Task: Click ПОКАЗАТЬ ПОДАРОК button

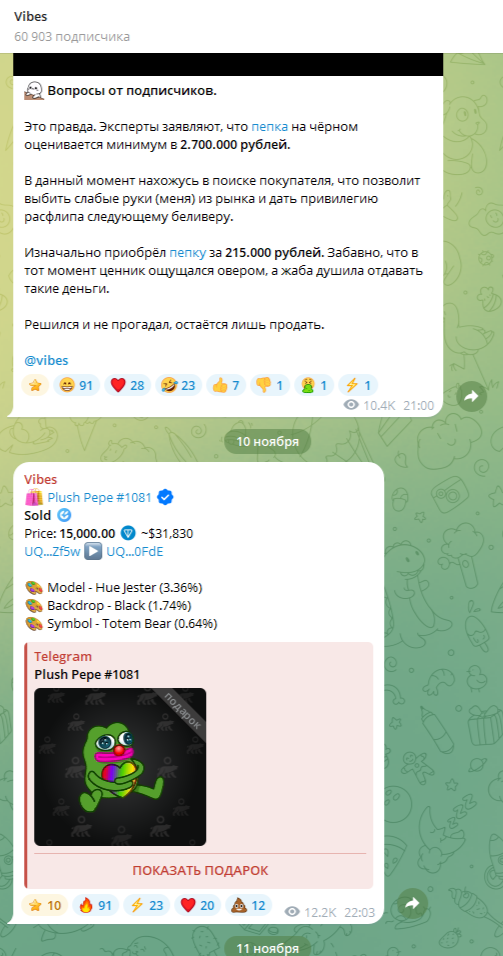Action: pyautogui.click(x=200, y=871)
